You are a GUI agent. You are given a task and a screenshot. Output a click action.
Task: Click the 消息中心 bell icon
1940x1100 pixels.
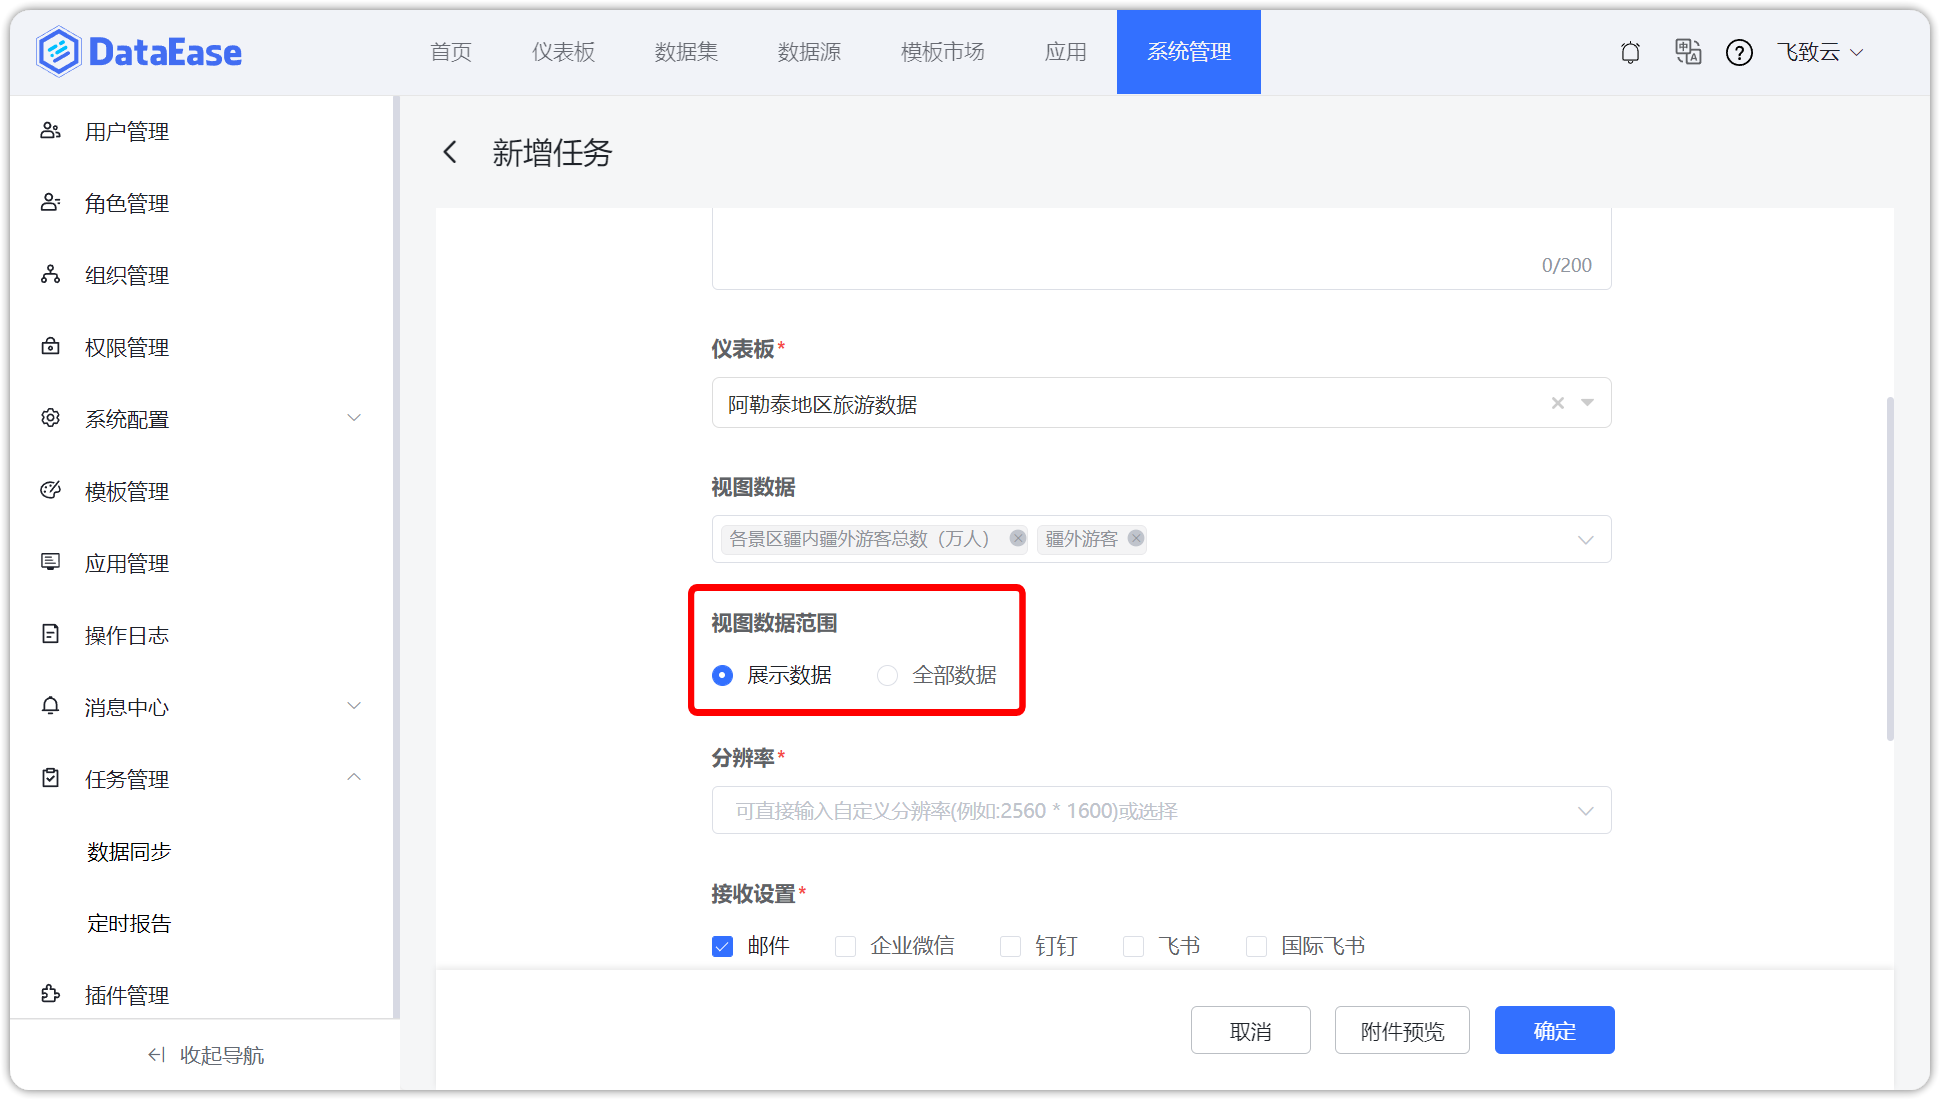click(50, 706)
